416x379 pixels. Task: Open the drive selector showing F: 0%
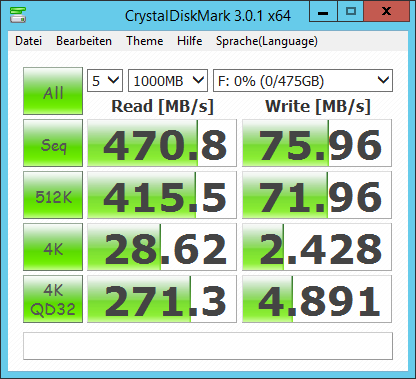click(303, 80)
